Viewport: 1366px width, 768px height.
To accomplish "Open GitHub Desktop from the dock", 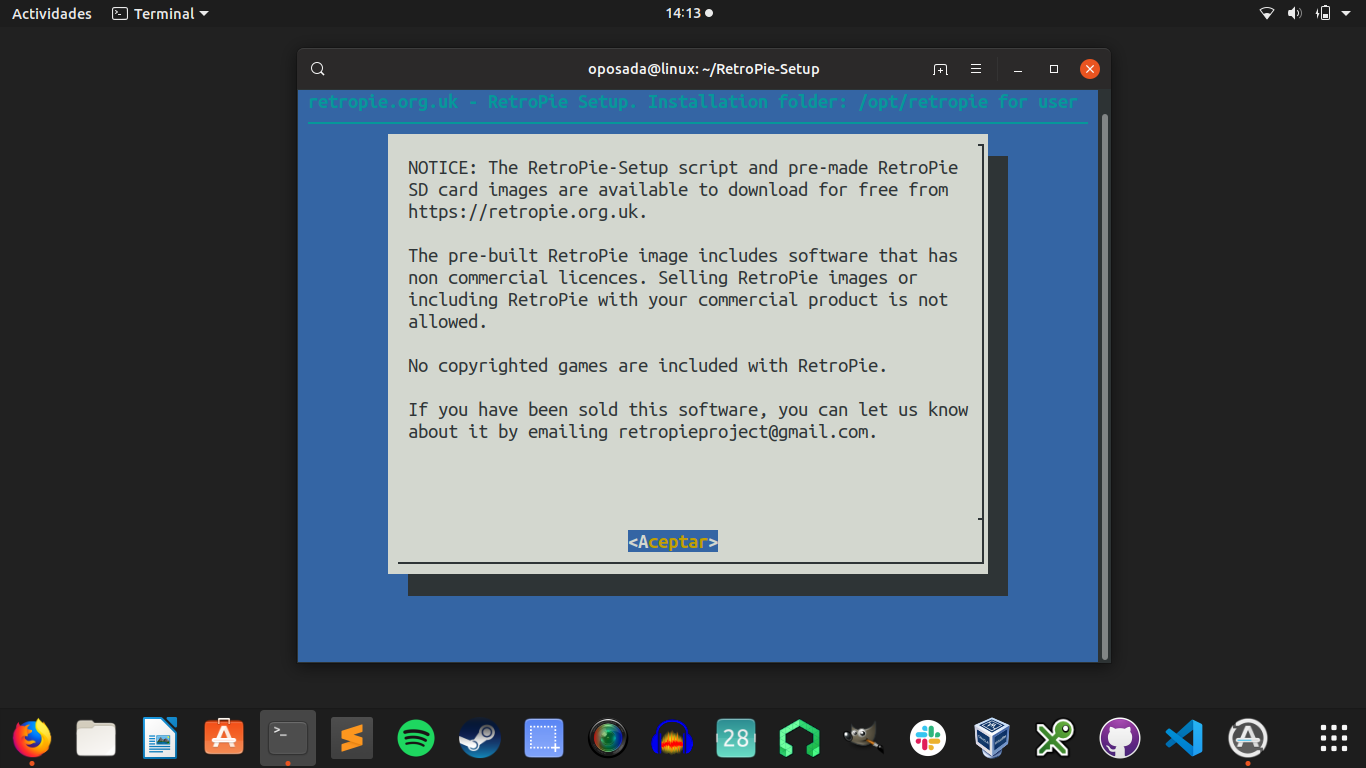I will 1119,738.
